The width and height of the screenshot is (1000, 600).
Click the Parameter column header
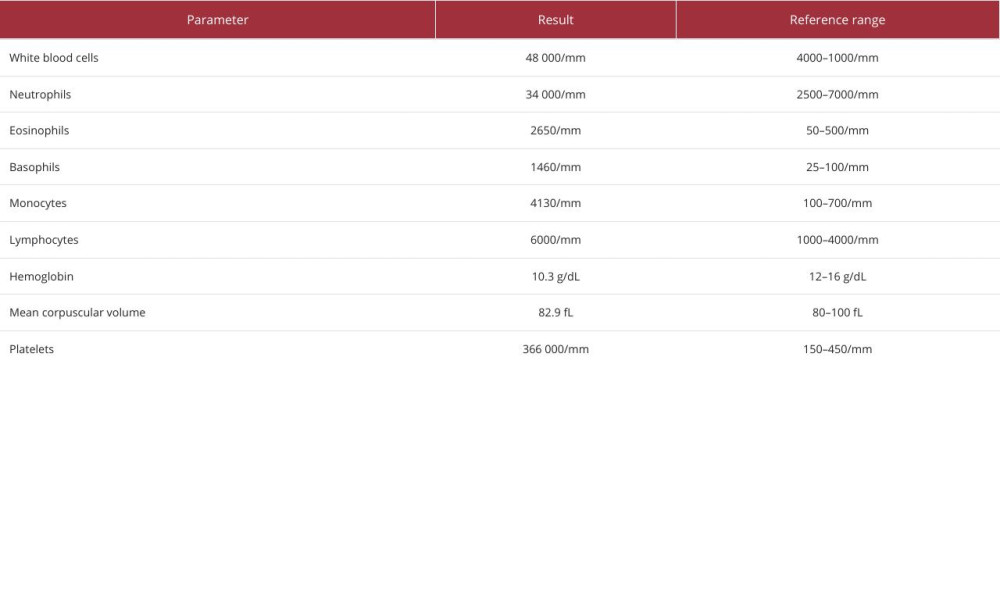217,20
